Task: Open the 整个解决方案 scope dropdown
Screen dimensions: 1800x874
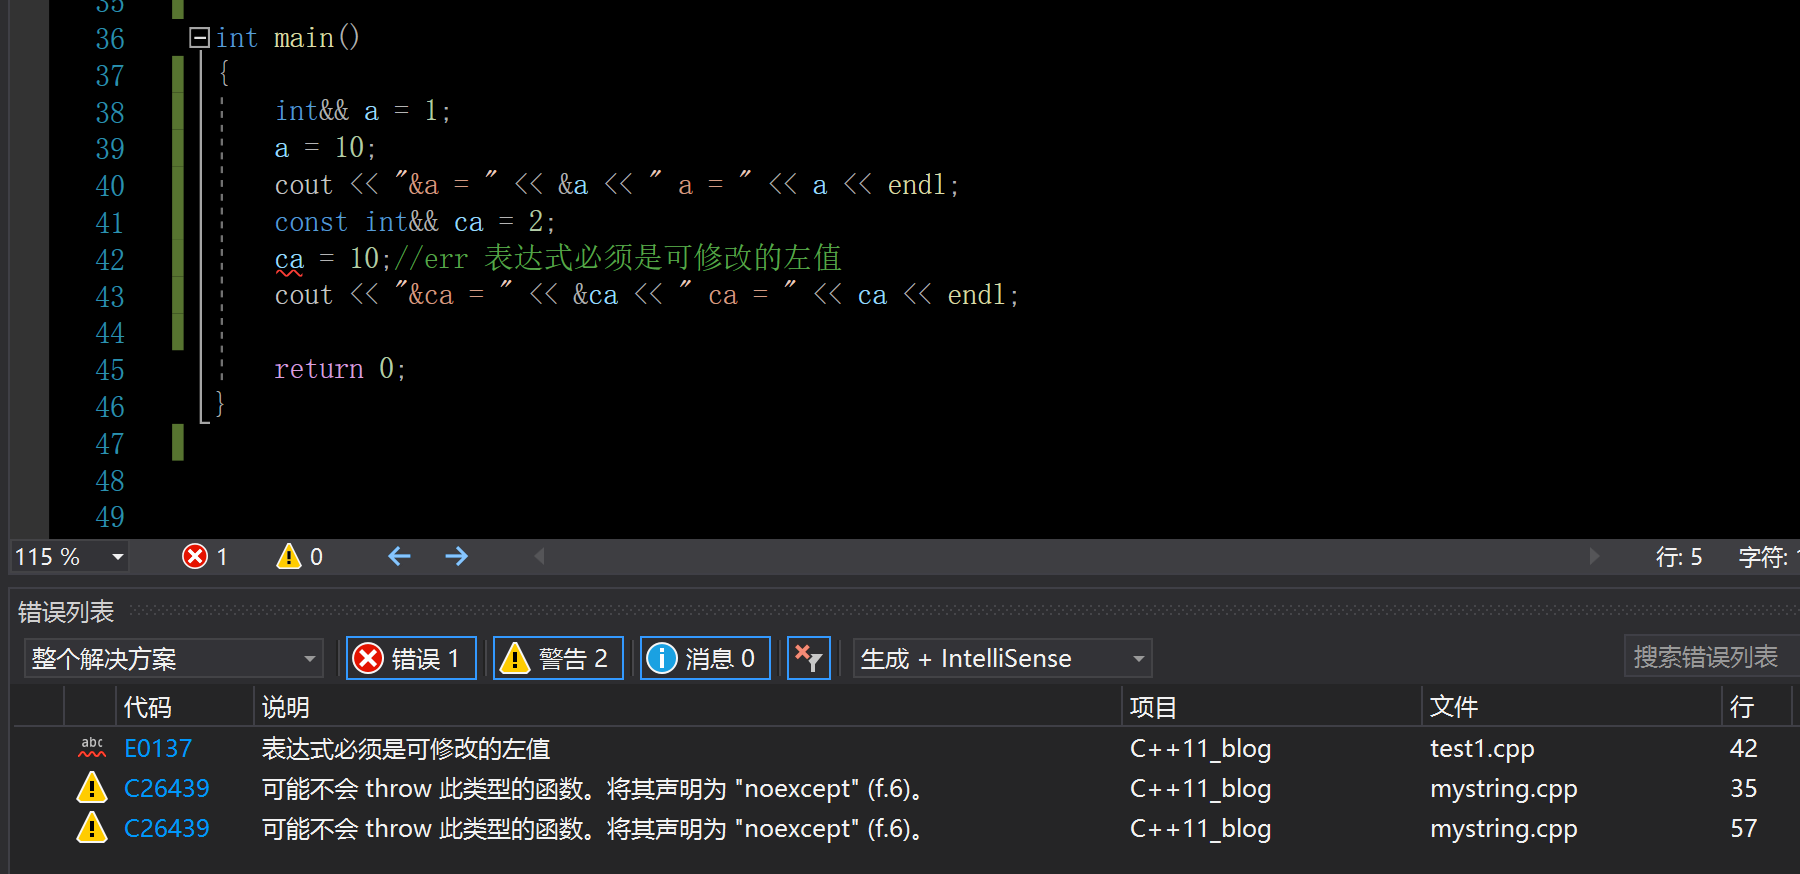Action: click(174, 658)
